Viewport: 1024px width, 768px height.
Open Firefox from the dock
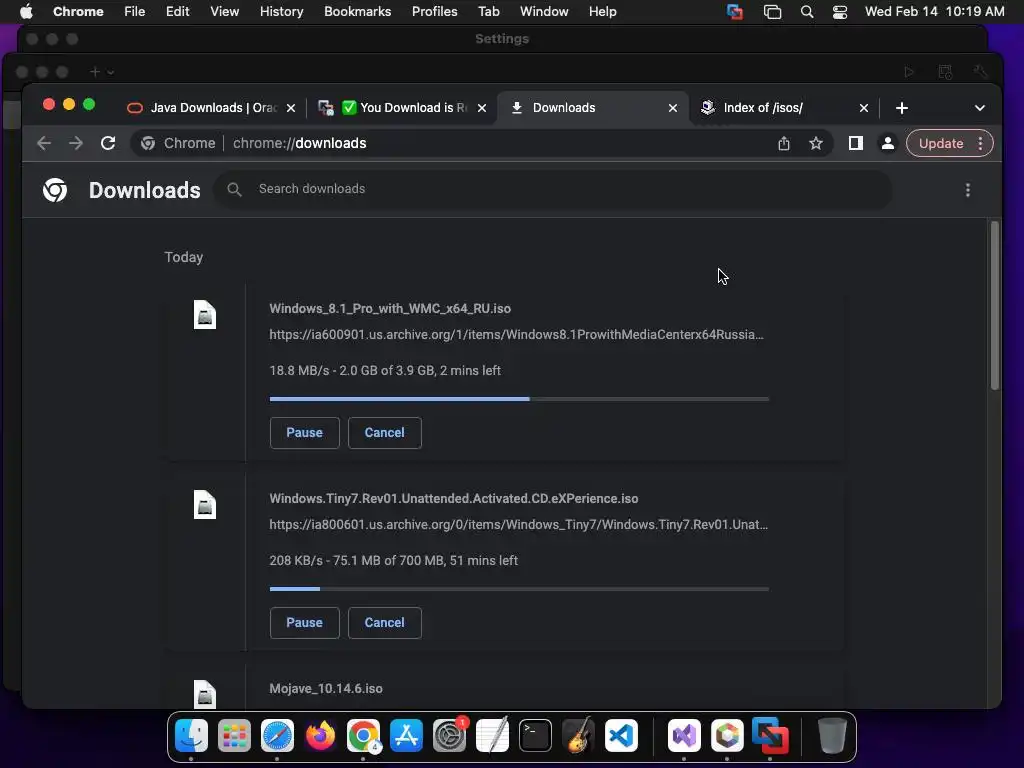click(320, 736)
